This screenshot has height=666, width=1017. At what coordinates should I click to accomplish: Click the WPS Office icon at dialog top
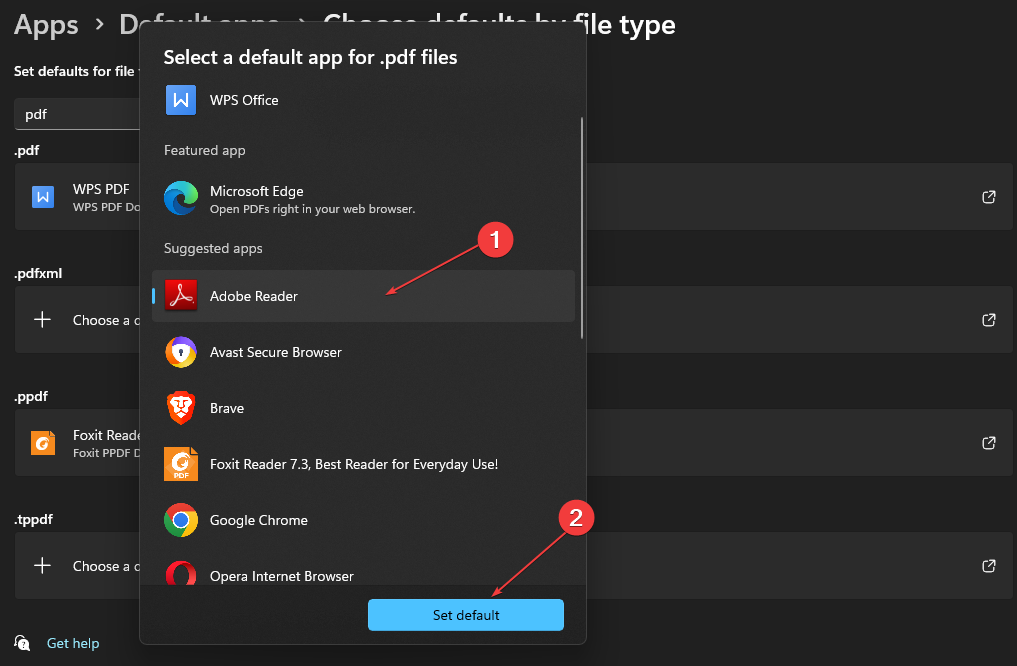coord(180,100)
